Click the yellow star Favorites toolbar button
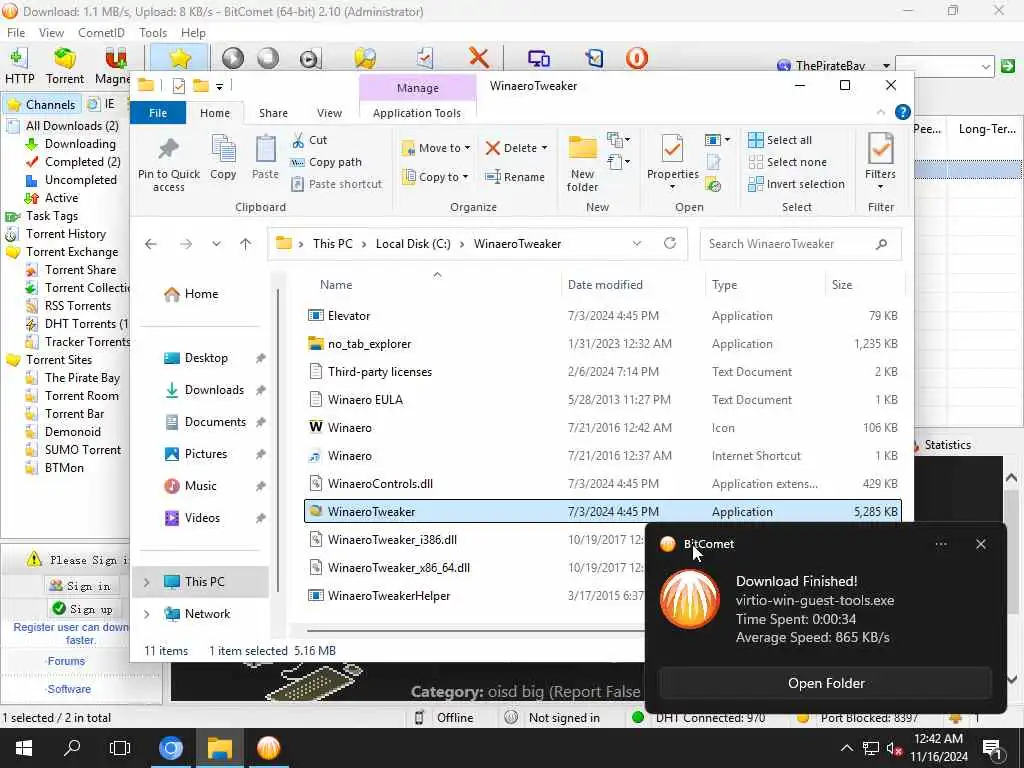The width and height of the screenshot is (1024, 768). tap(180, 59)
